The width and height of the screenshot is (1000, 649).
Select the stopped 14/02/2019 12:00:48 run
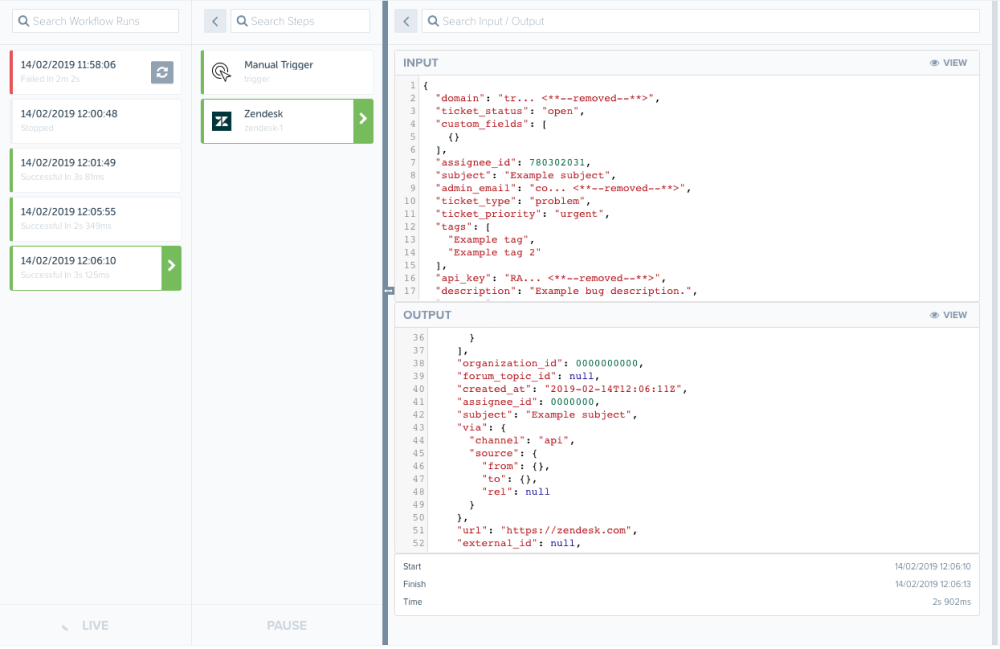click(95, 120)
